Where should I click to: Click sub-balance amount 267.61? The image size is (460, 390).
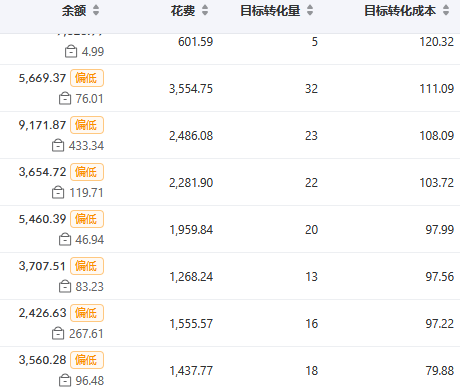pos(86,334)
